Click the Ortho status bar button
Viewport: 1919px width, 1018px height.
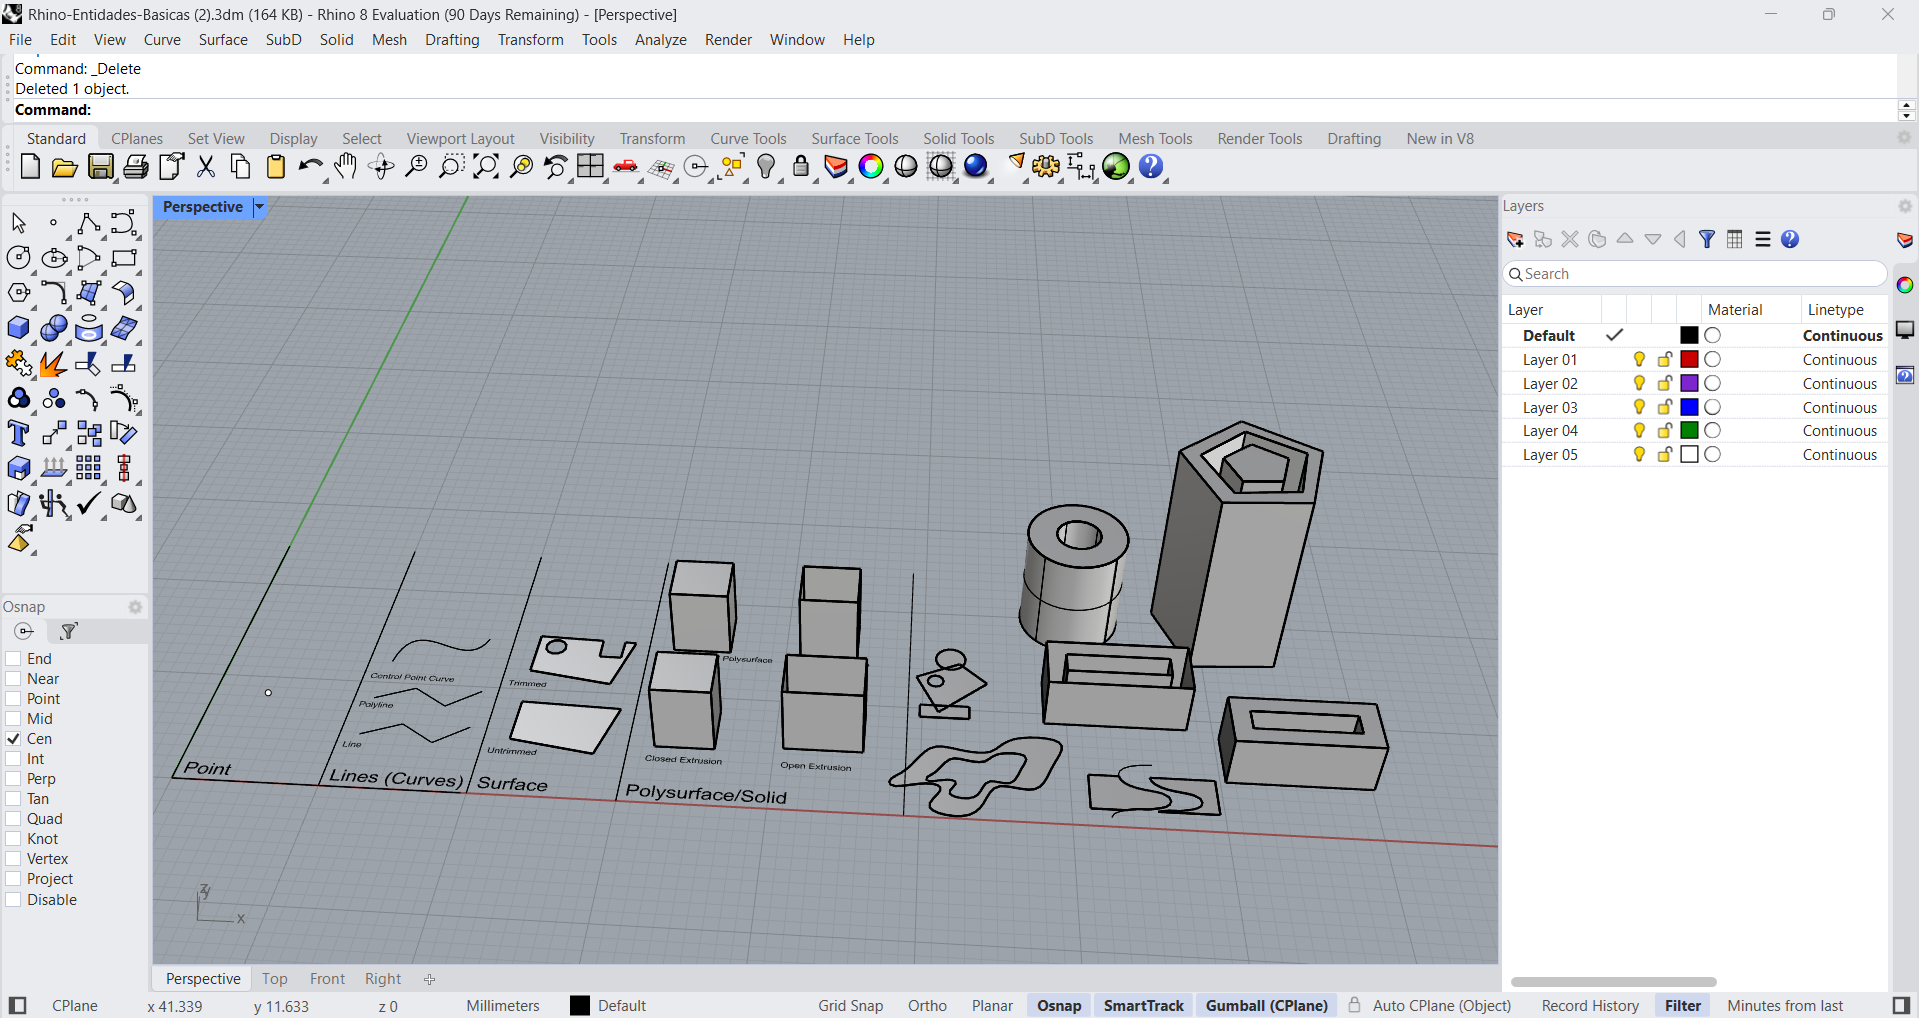(x=927, y=1006)
